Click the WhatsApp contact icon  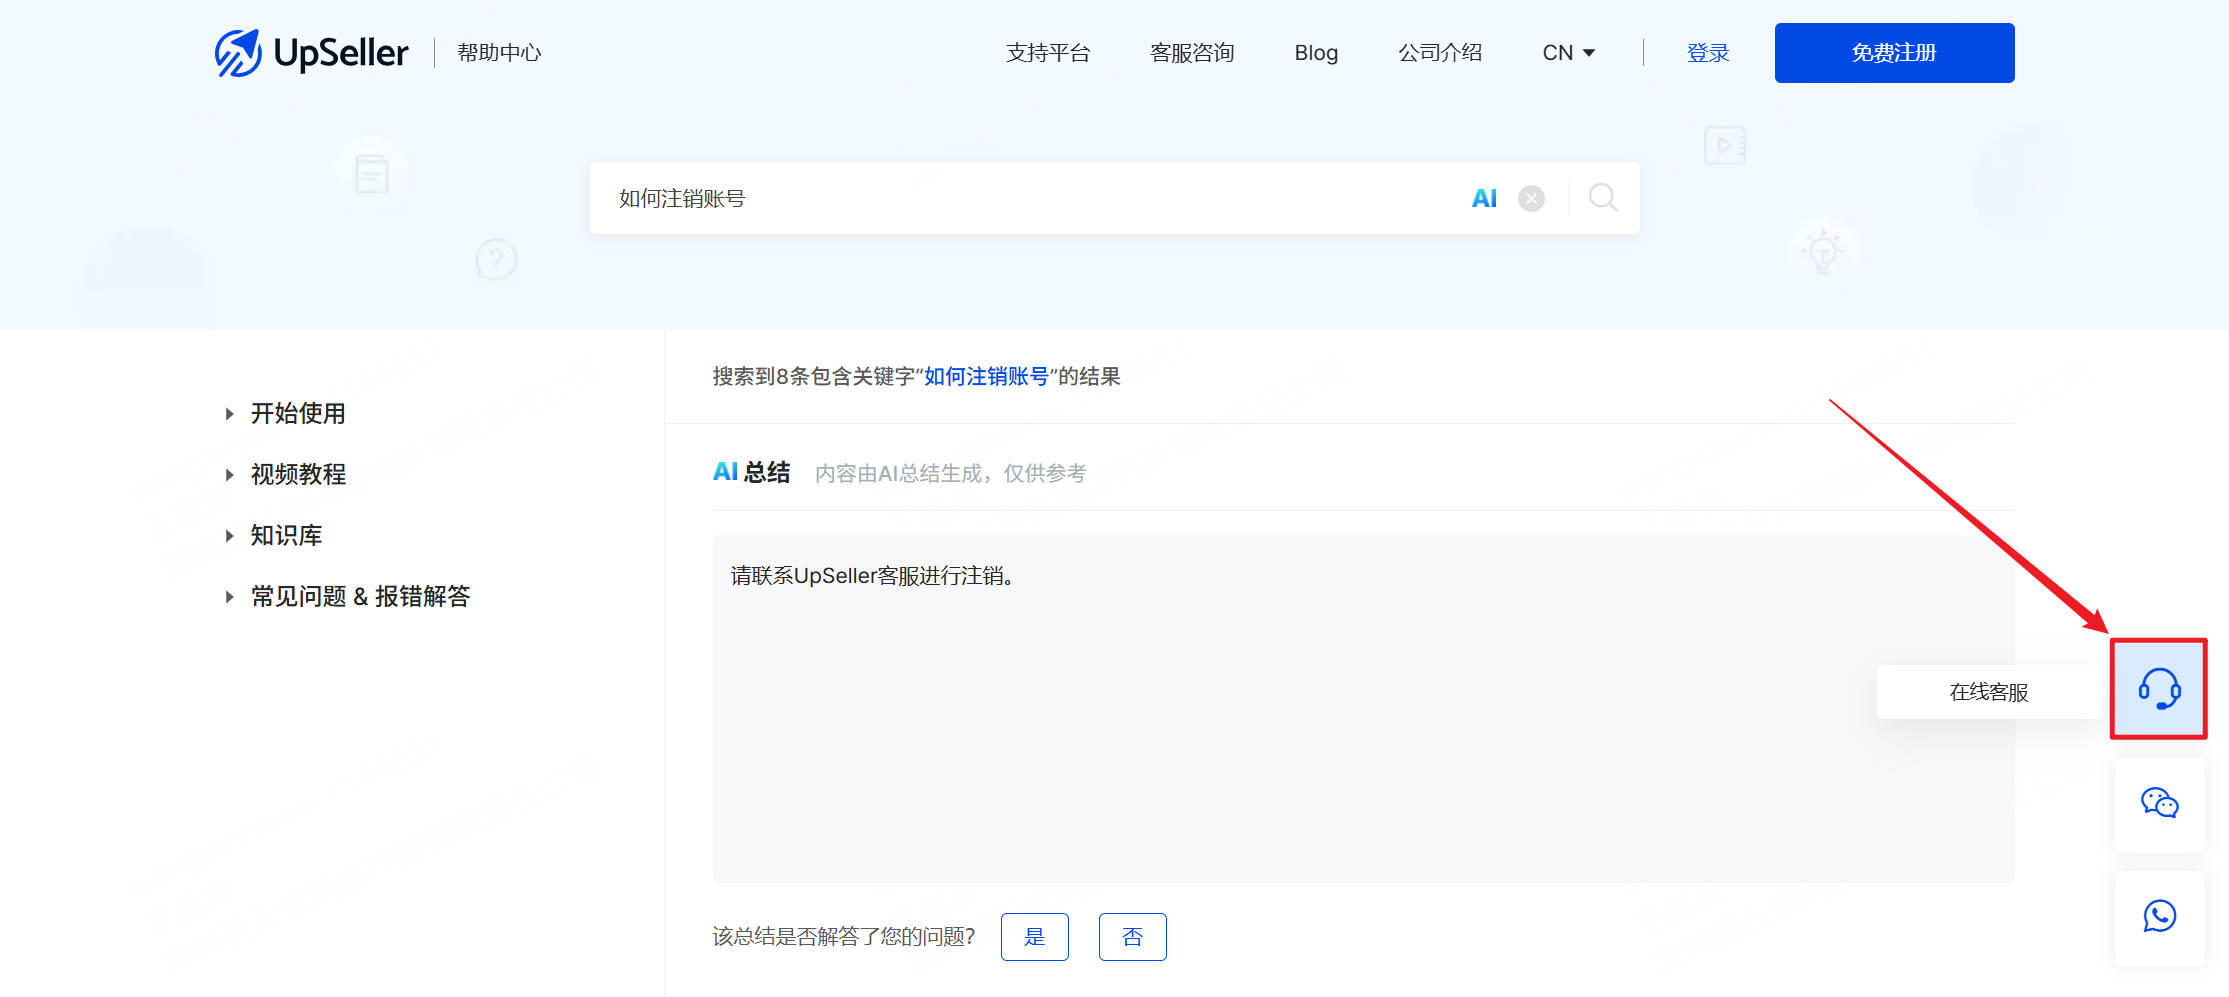[2159, 917]
